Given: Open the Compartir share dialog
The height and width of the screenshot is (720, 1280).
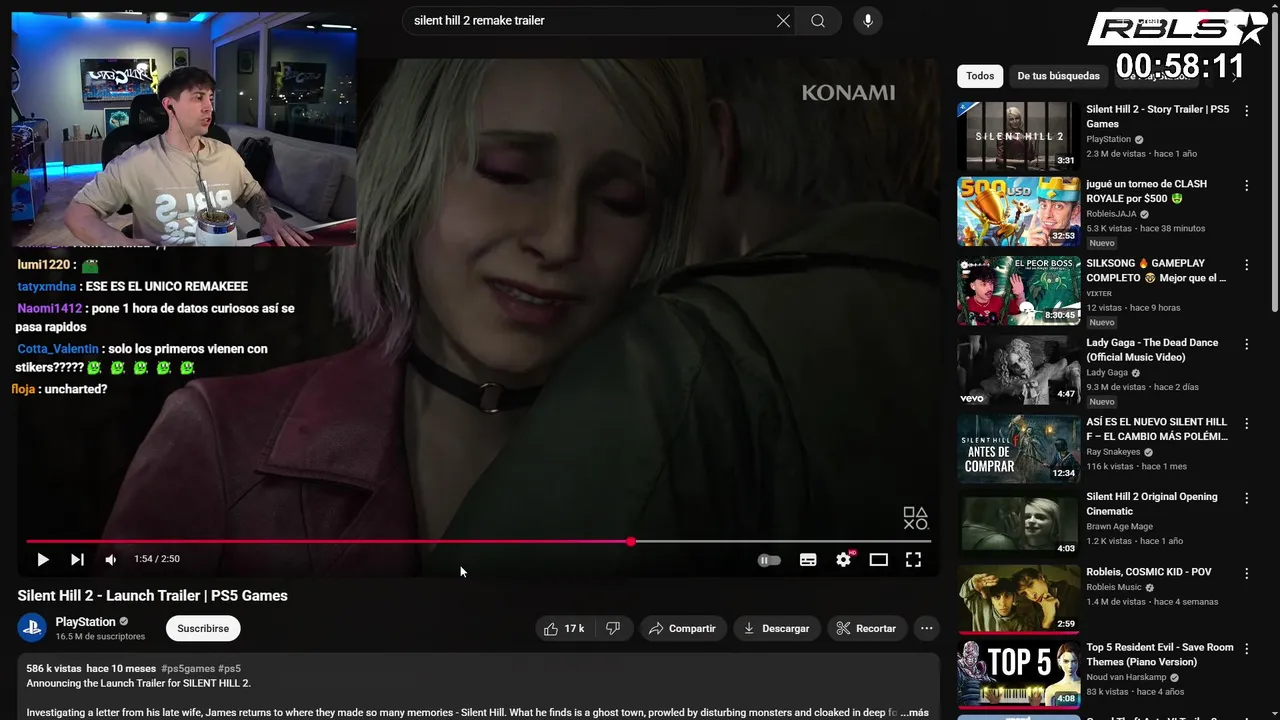Looking at the screenshot, I should pos(683,628).
